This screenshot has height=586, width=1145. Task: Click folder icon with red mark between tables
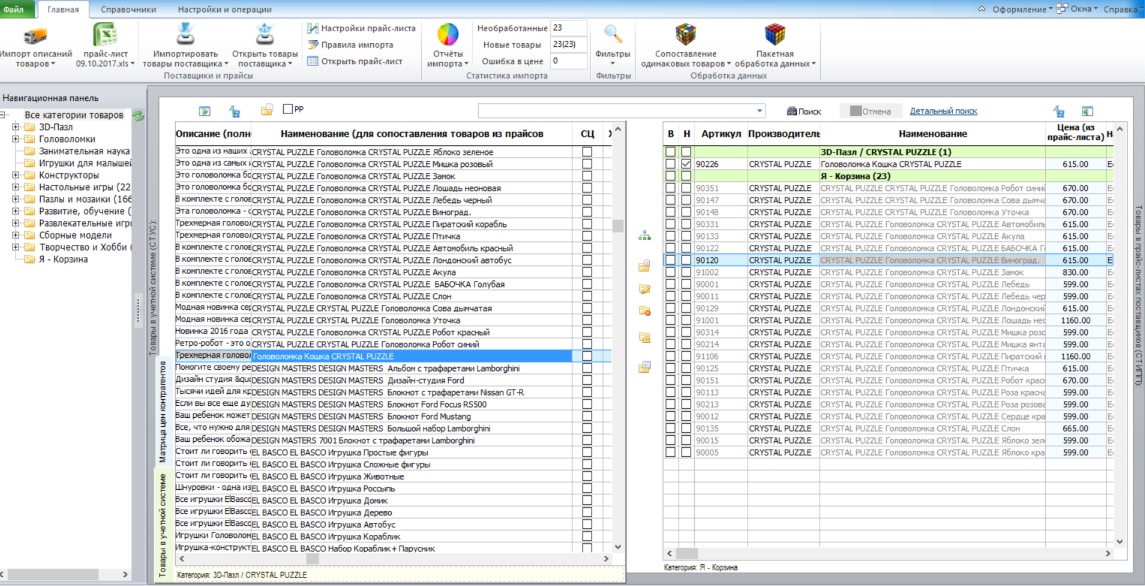[x=644, y=311]
